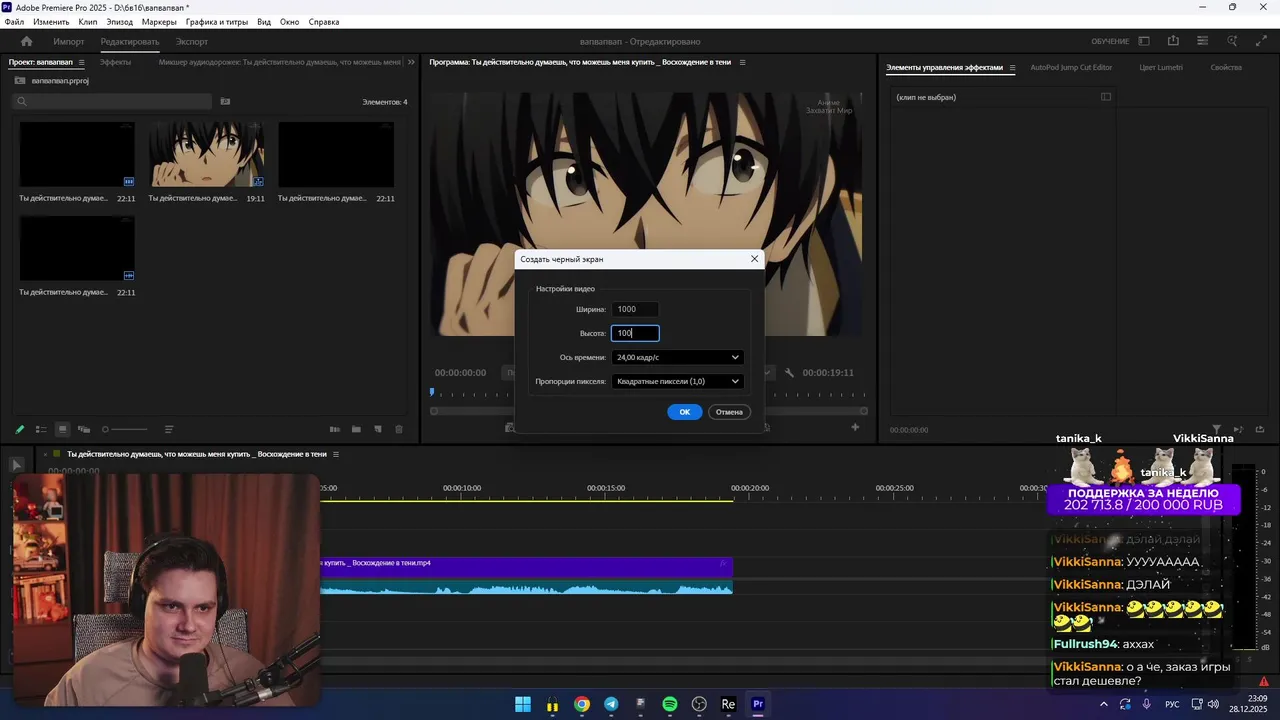Click the New Item icon
This screenshot has height=720, width=1280.
click(x=378, y=429)
